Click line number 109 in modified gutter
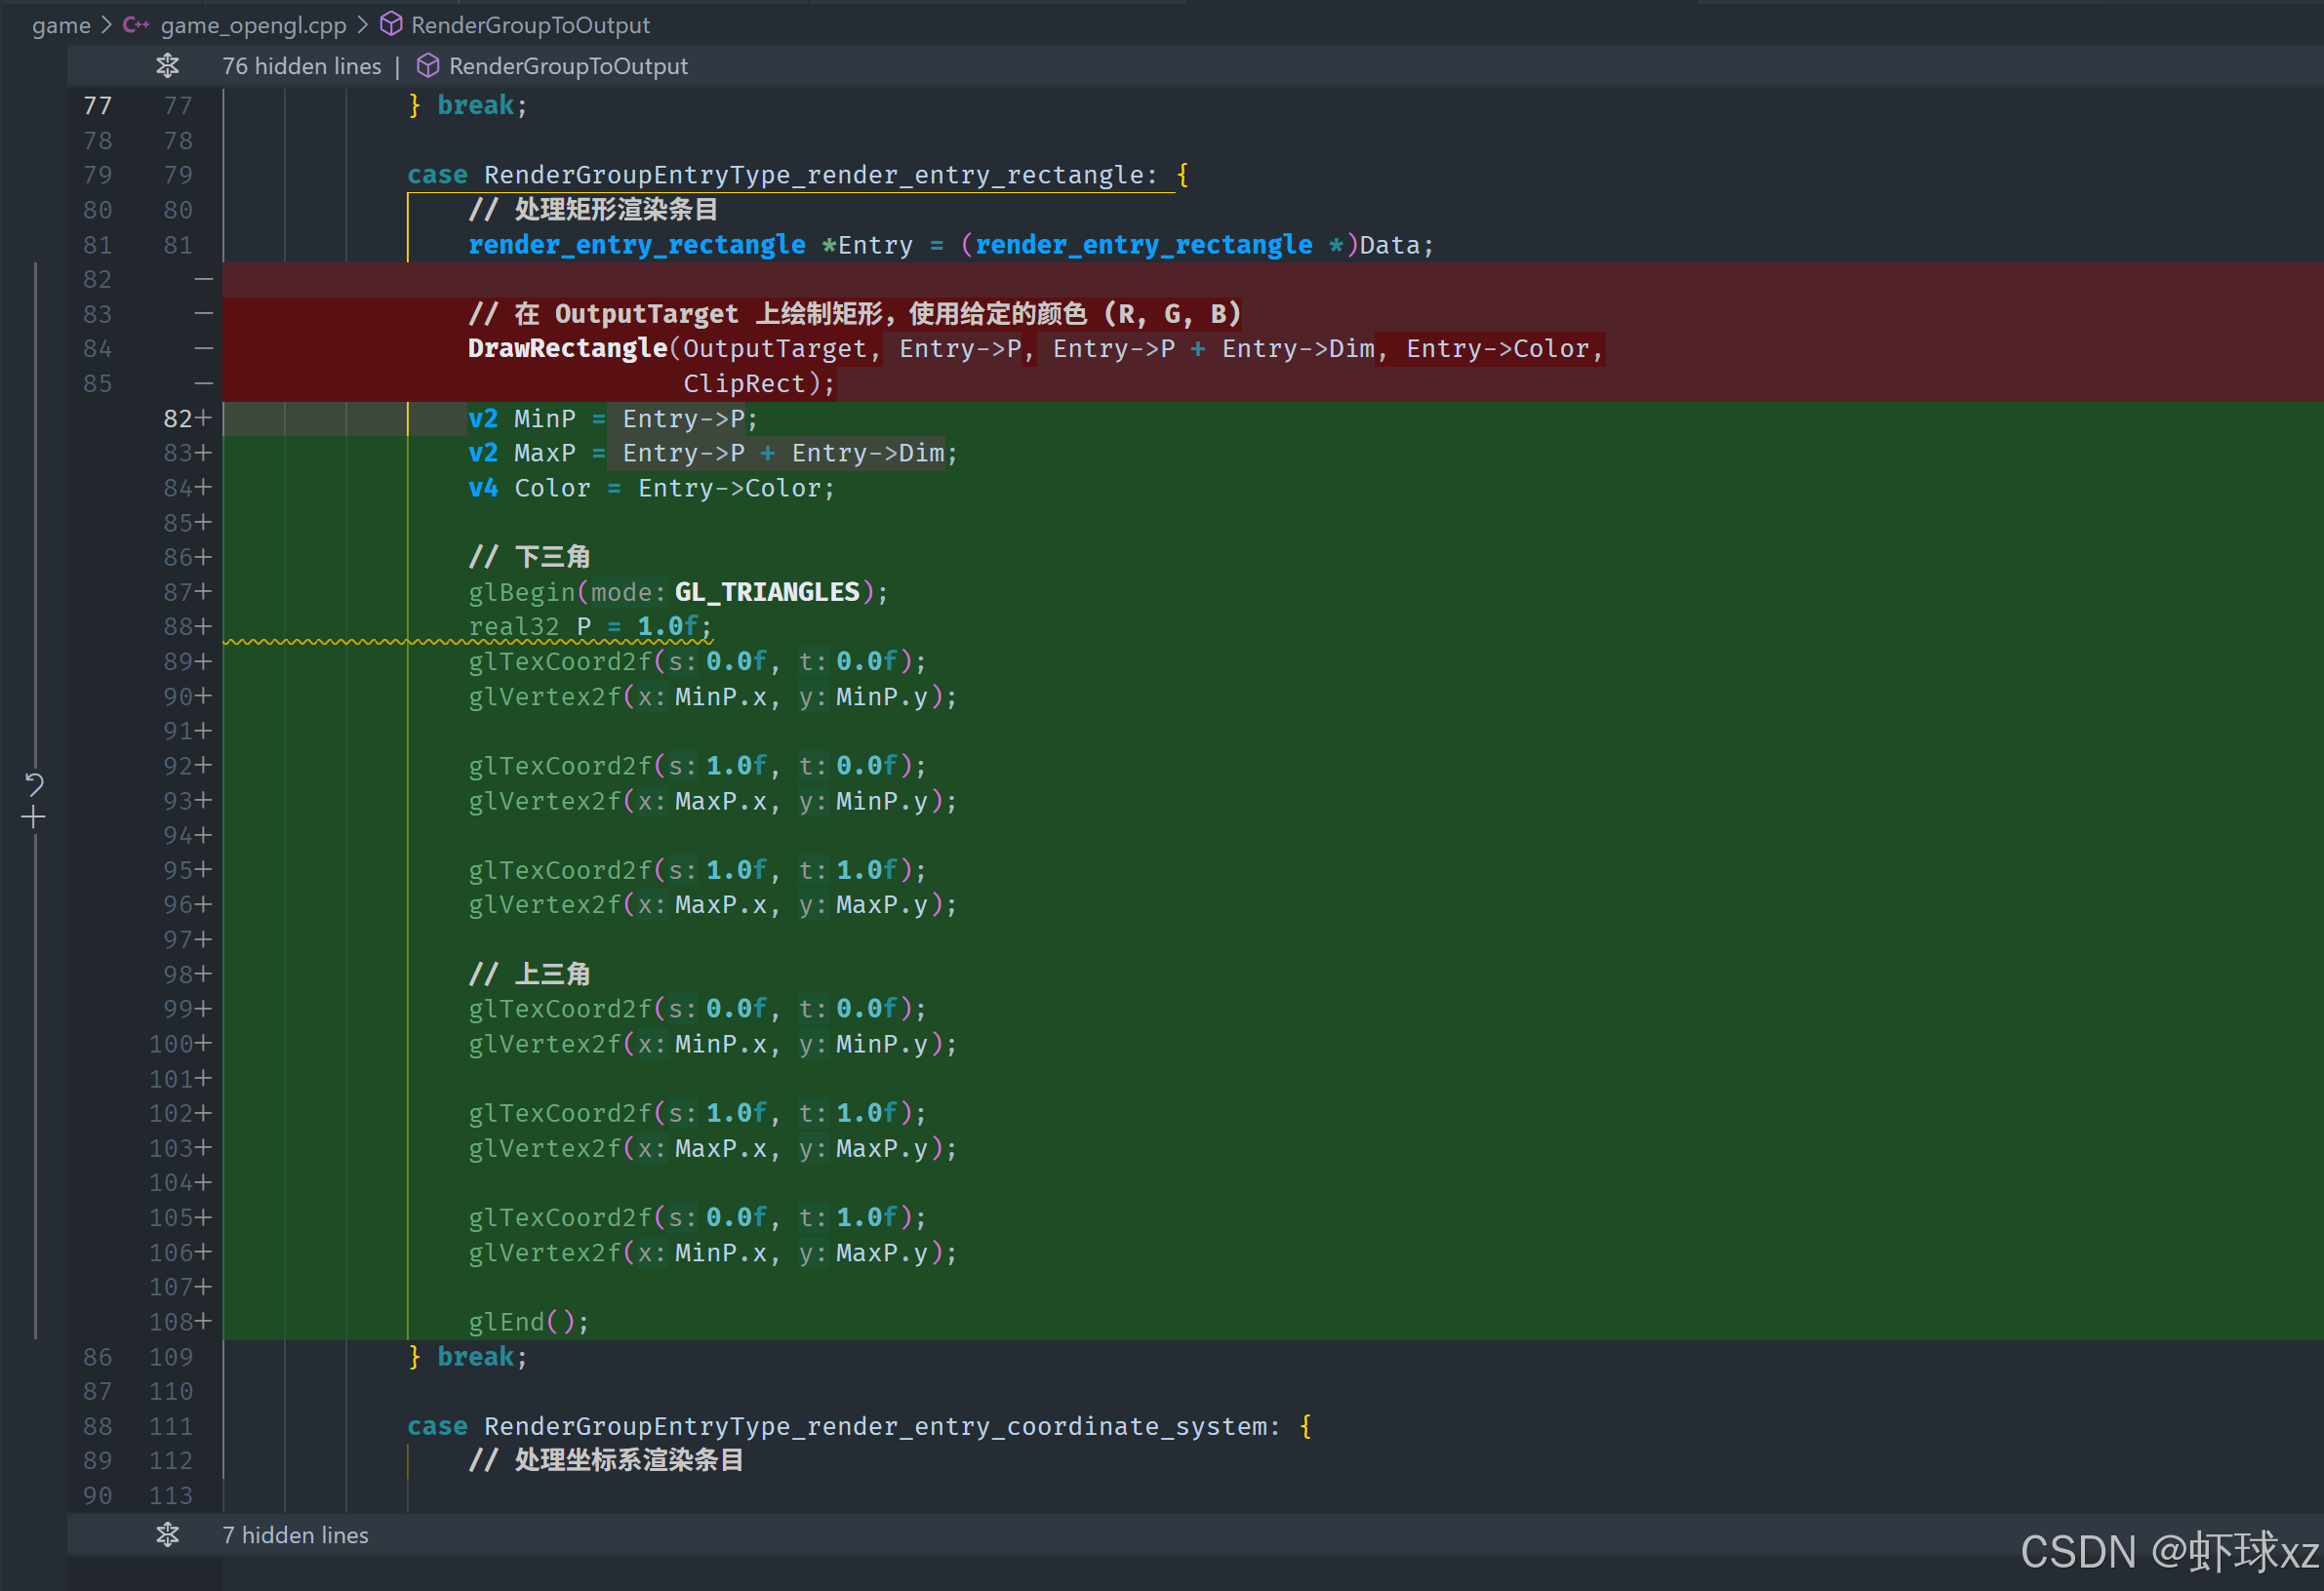 click(x=171, y=1357)
